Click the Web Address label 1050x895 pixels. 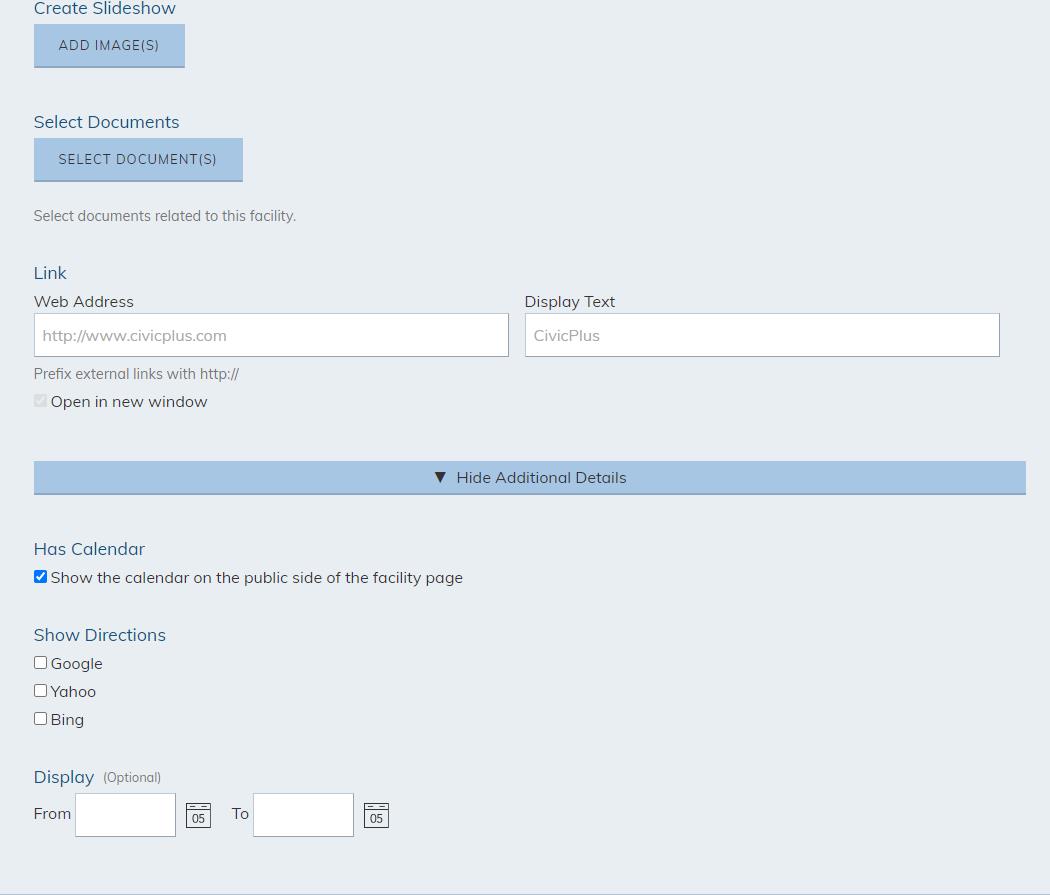point(84,302)
